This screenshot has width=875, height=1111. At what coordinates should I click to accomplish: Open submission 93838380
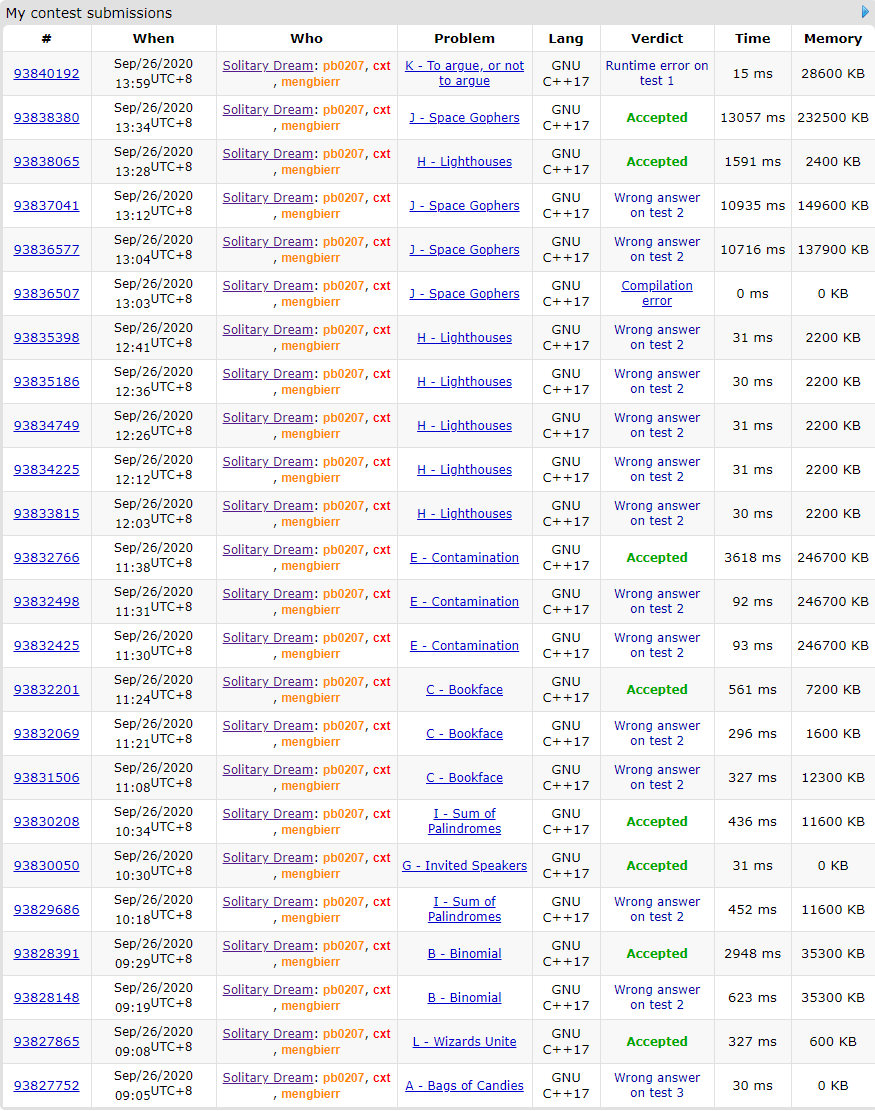(x=46, y=118)
